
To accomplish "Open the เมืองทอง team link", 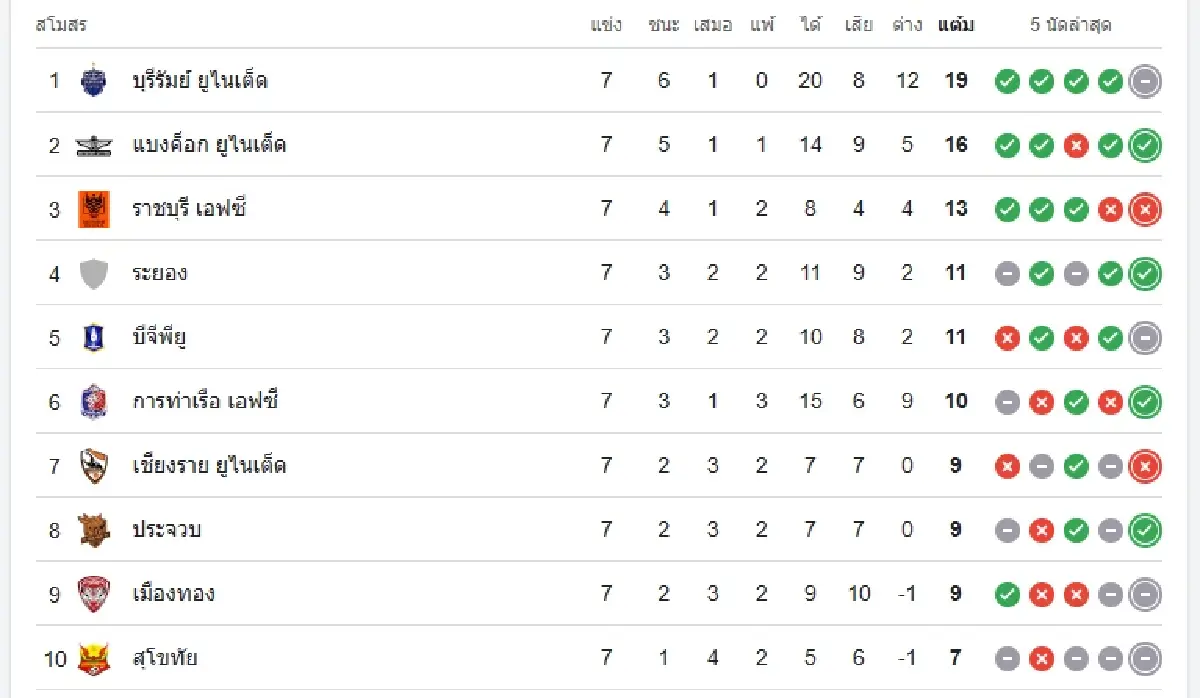I will coord(173,594).
